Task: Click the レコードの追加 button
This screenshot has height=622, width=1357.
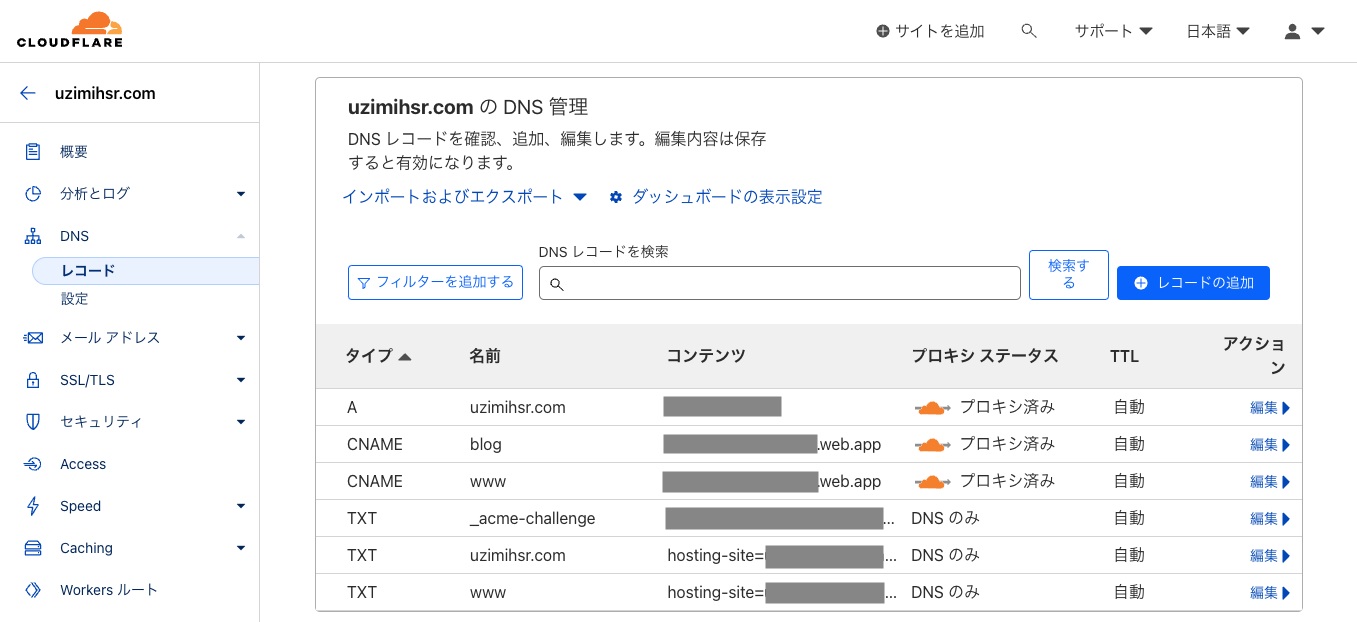Action: 1193,283
